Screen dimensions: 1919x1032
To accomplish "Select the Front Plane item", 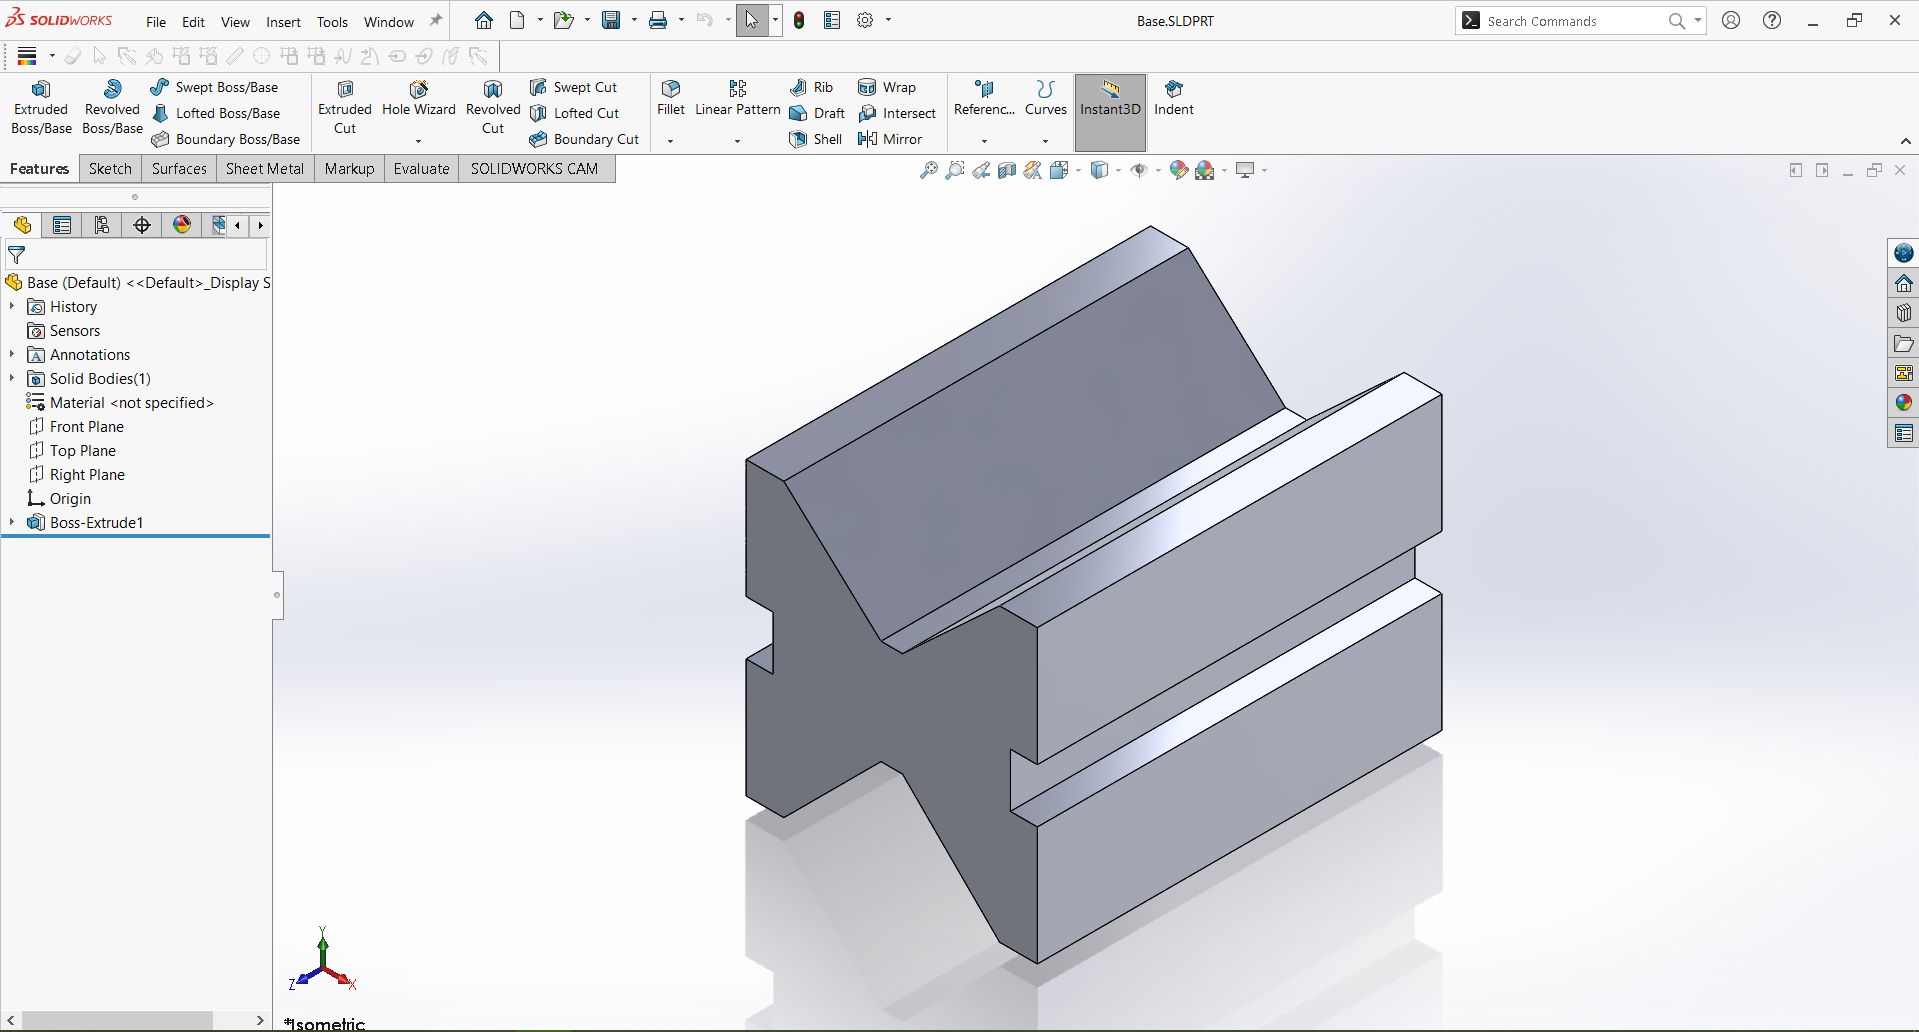I will pos(76,427).
